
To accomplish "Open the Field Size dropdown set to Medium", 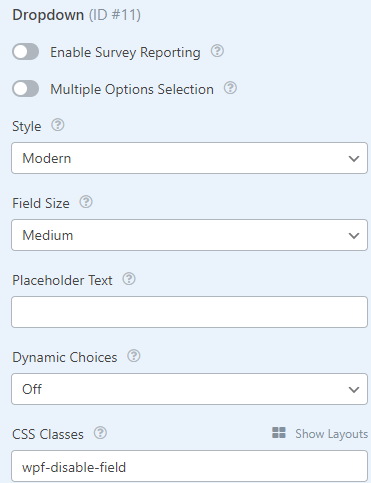I will point(189,235).
